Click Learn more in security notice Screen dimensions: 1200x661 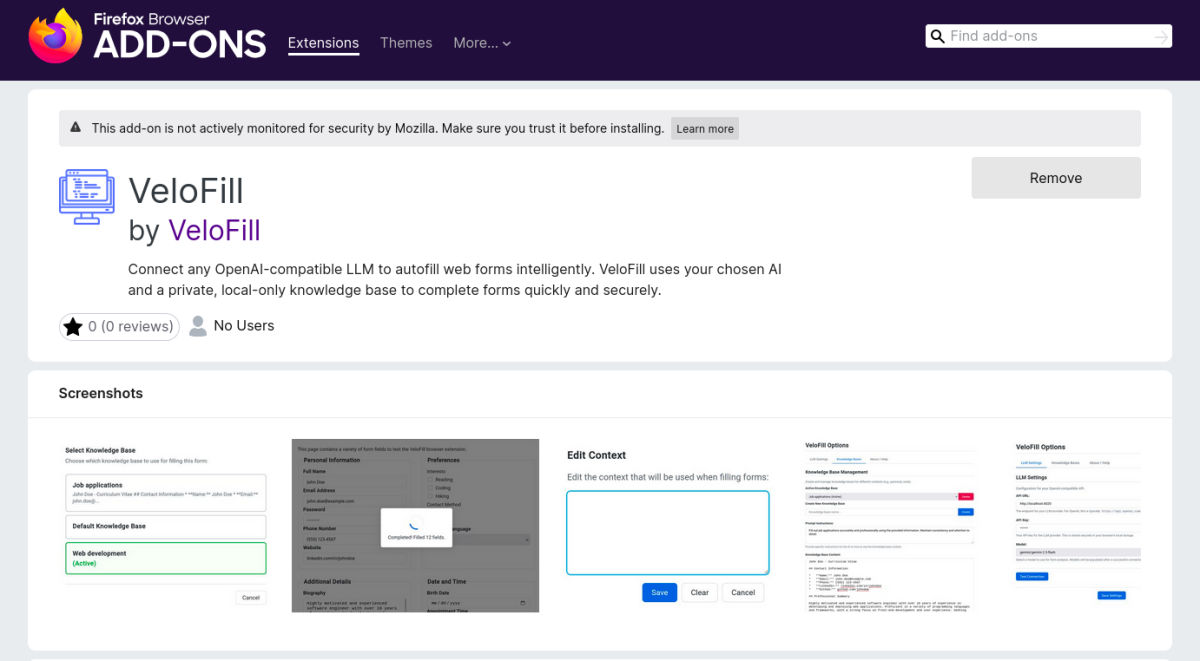pos(705,128)
